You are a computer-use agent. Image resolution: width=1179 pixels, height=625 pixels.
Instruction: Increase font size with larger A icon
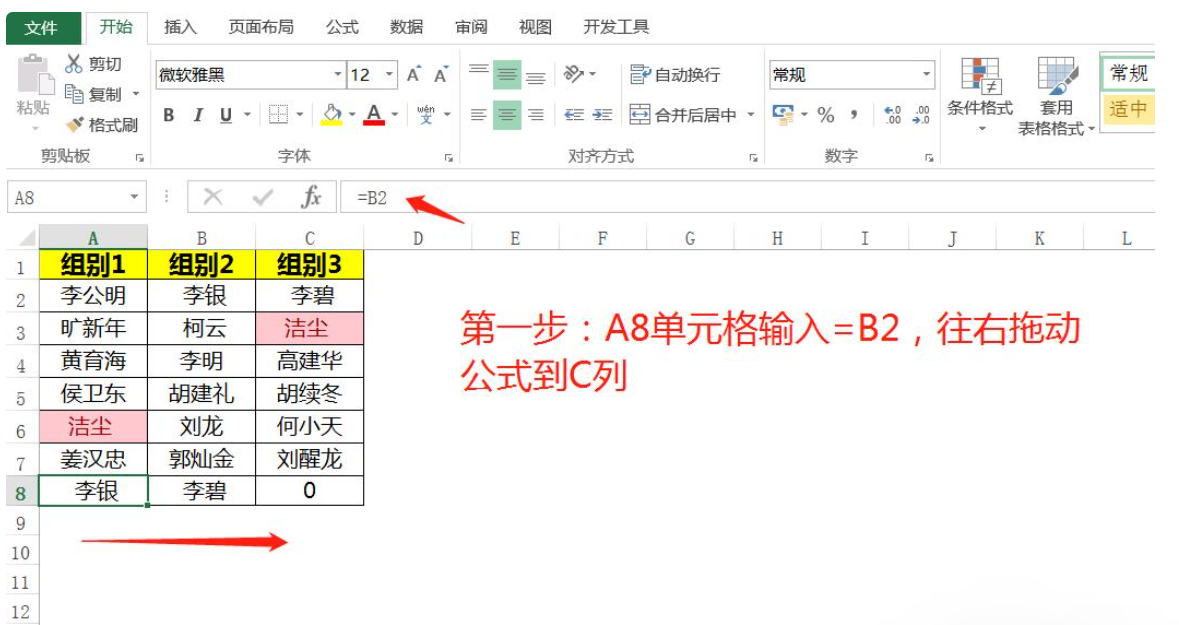tap(414, 74)
